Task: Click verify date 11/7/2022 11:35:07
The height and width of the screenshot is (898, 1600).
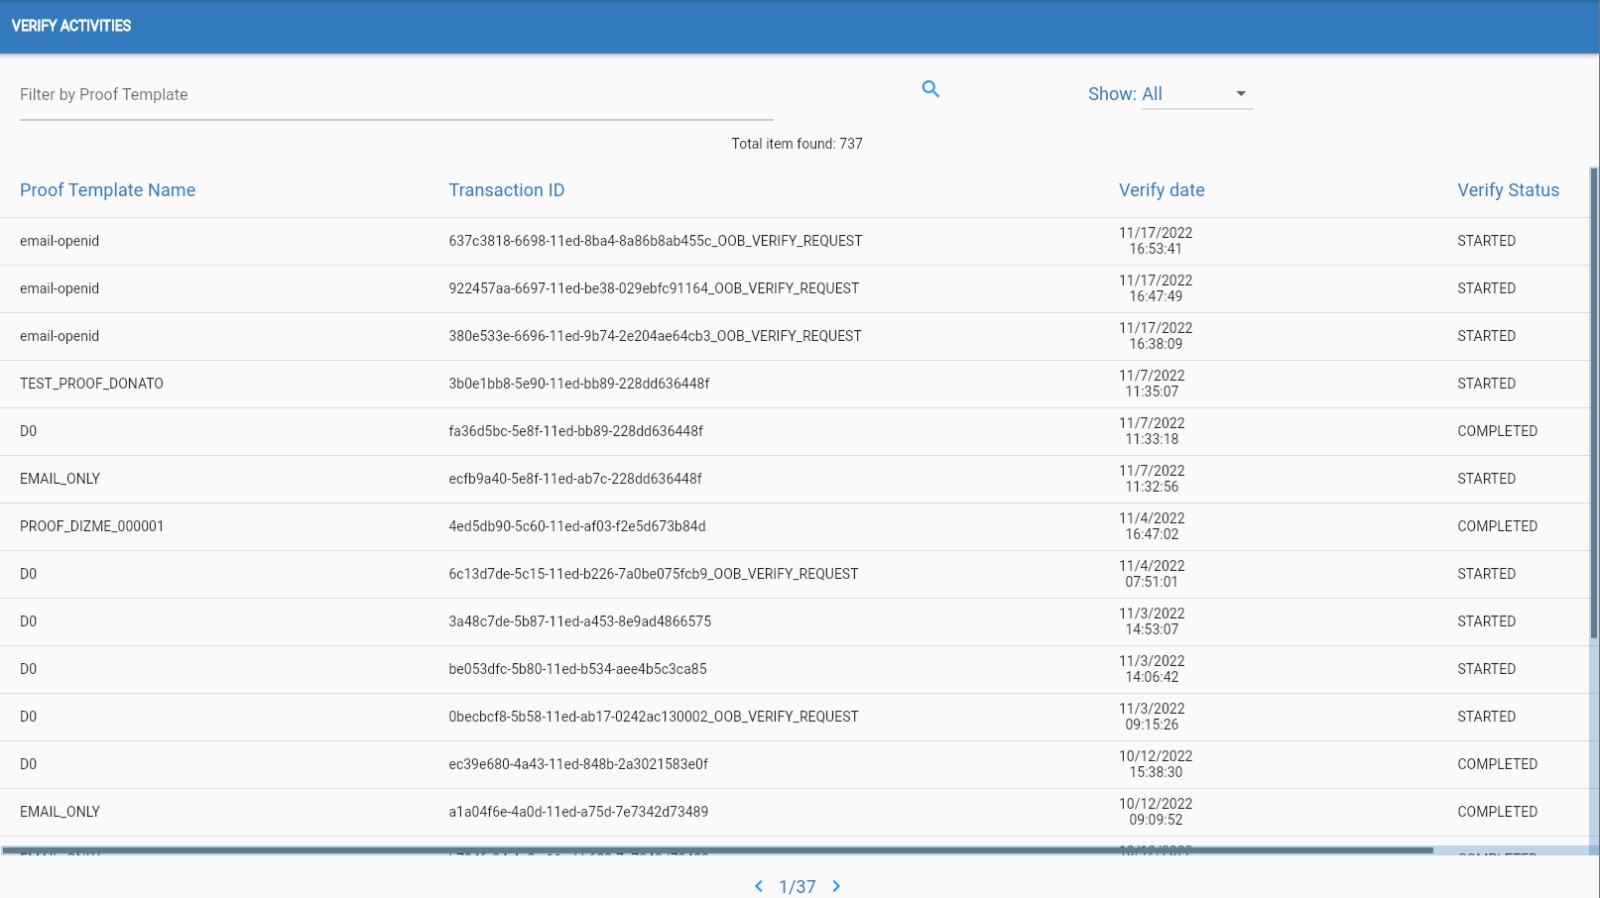Action: 1152,384
